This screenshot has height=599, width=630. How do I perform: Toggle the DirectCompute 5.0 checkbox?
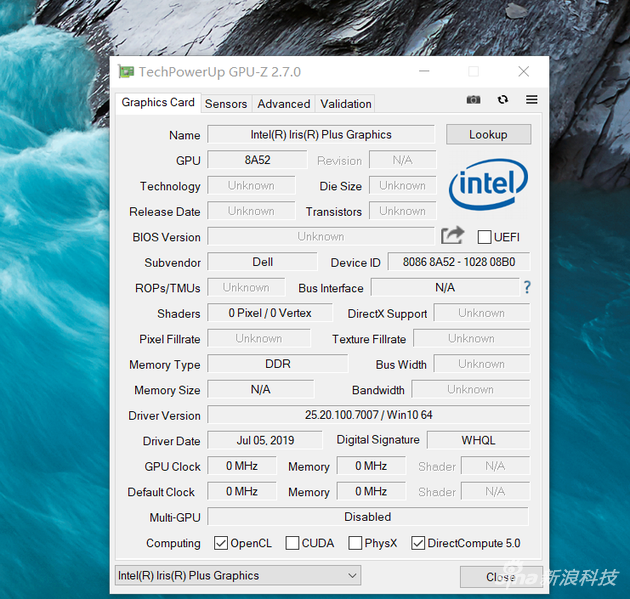[418, 544]
